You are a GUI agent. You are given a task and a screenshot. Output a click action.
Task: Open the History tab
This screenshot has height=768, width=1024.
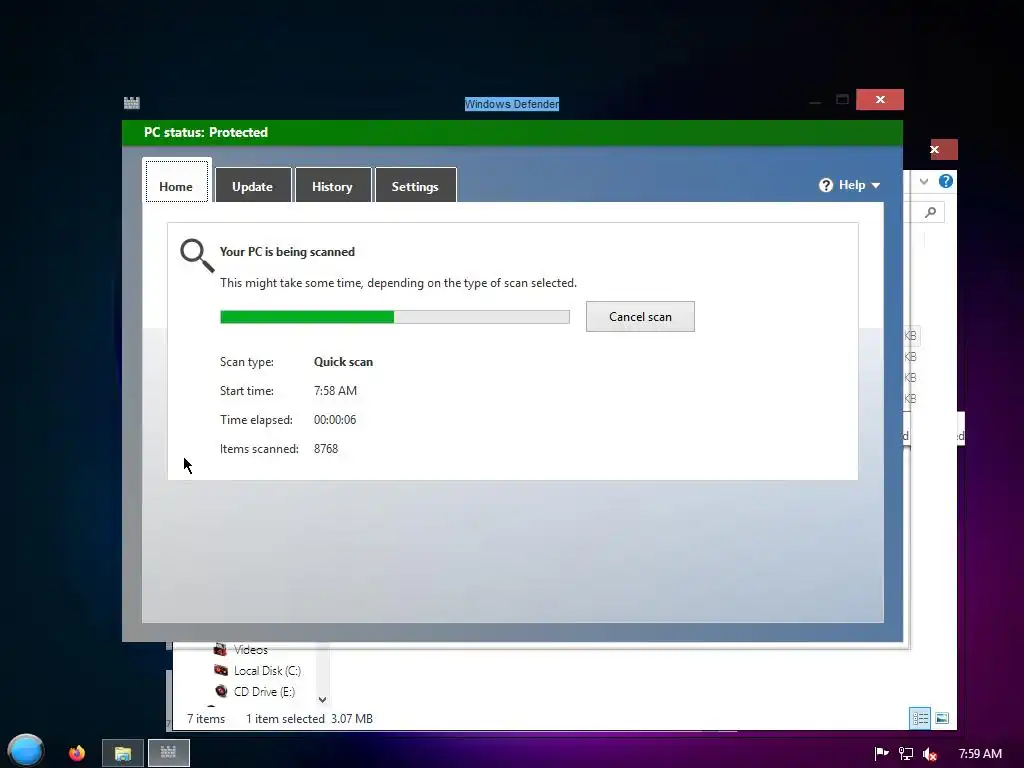pyautogui.click(x=333, y=185)
